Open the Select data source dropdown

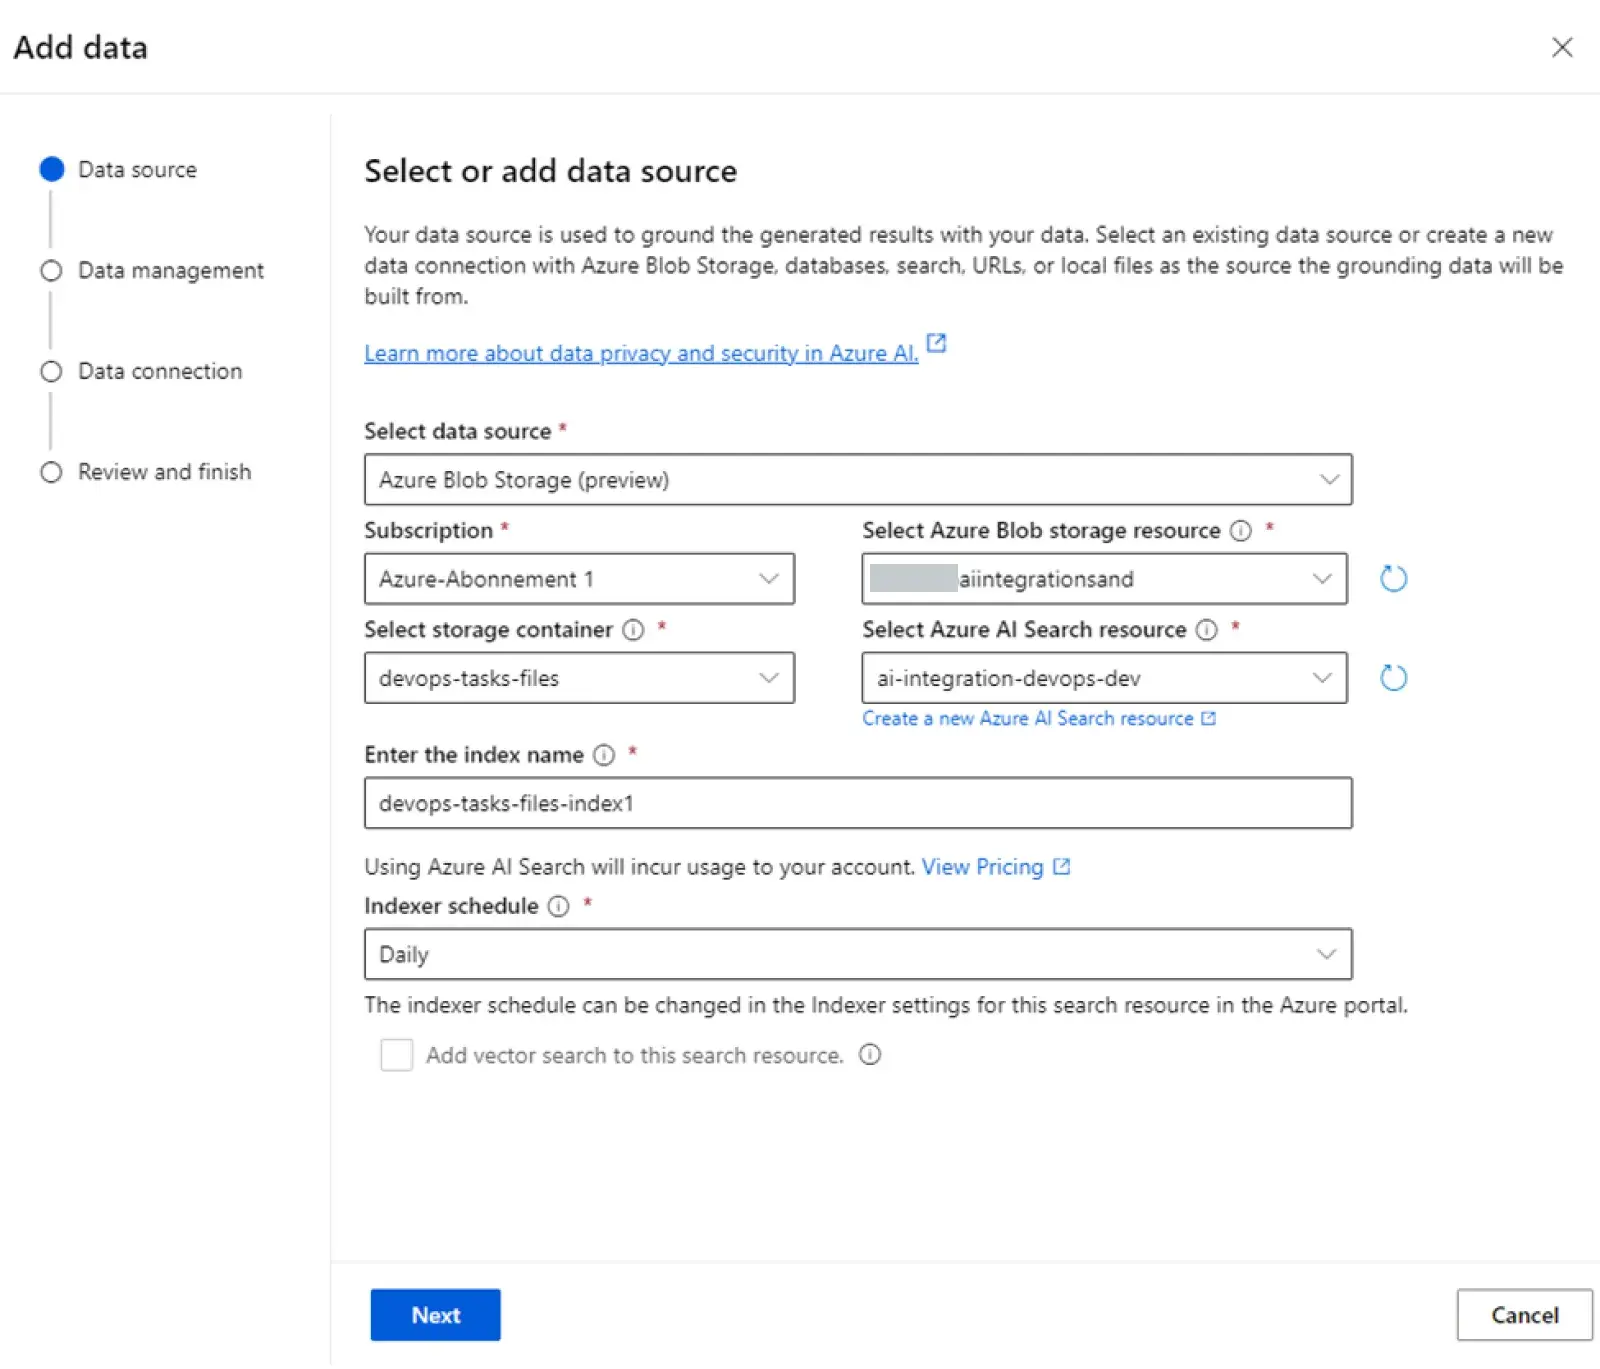858,480
